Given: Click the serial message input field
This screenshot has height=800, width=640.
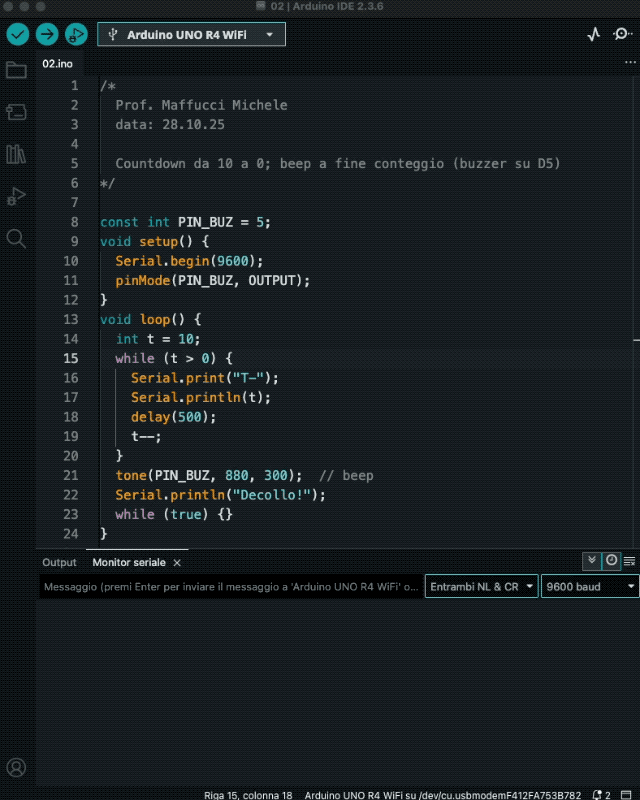Looking at the screenshot, I should point(230,587).
